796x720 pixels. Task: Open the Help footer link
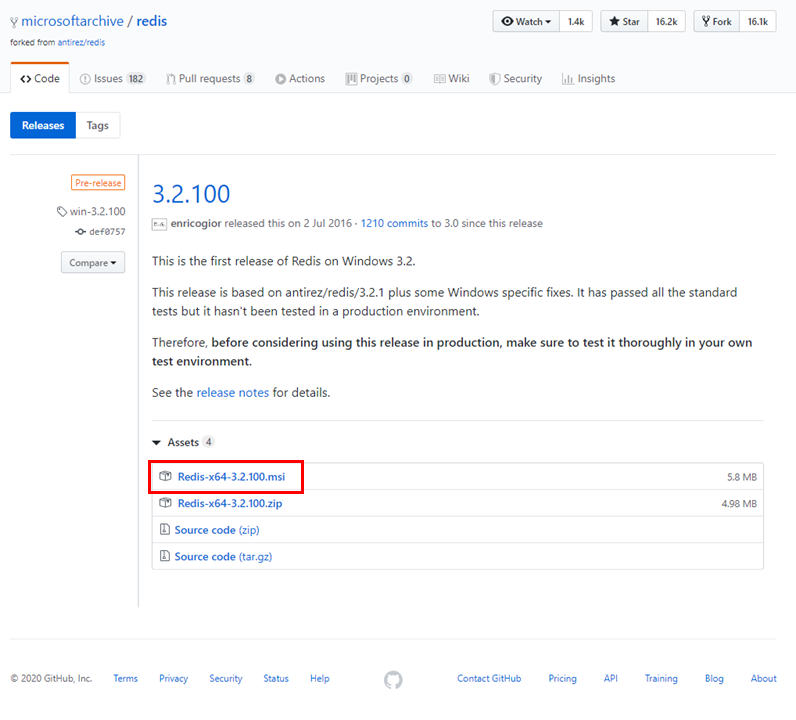(x=320, y=678)
